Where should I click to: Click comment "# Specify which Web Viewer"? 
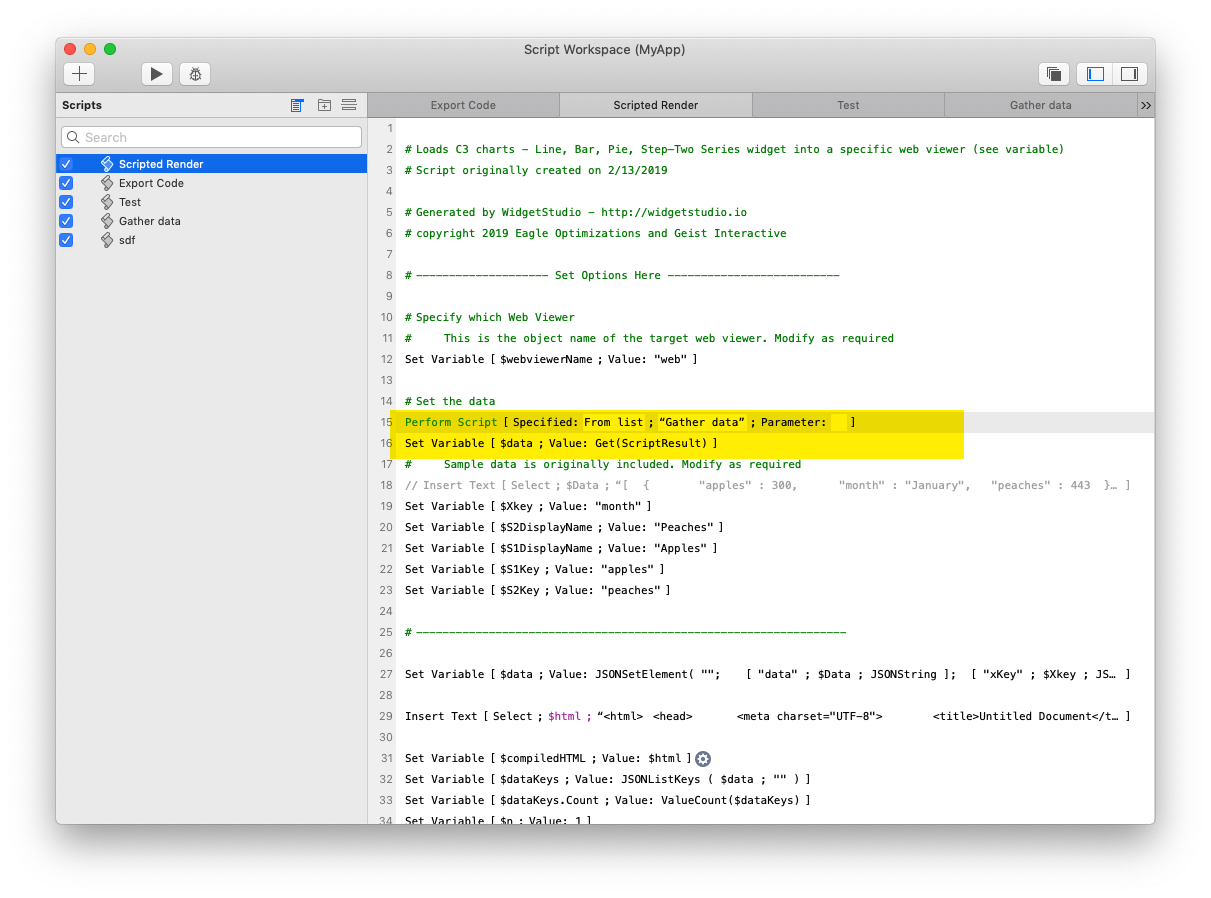point(490,317)
